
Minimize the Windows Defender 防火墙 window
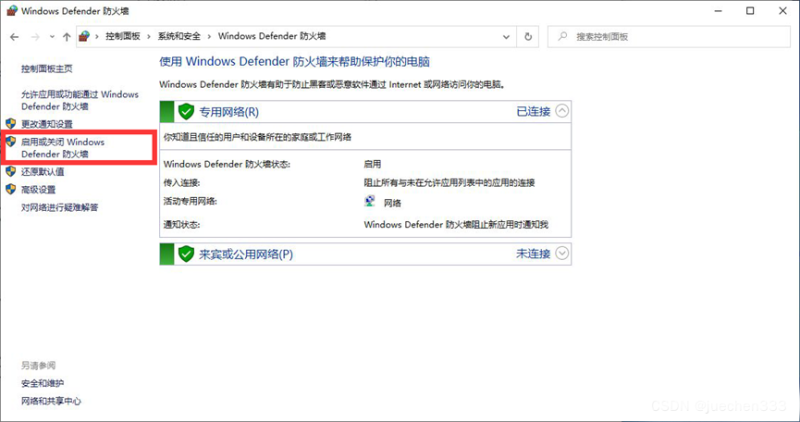click(x=718, y=11)
